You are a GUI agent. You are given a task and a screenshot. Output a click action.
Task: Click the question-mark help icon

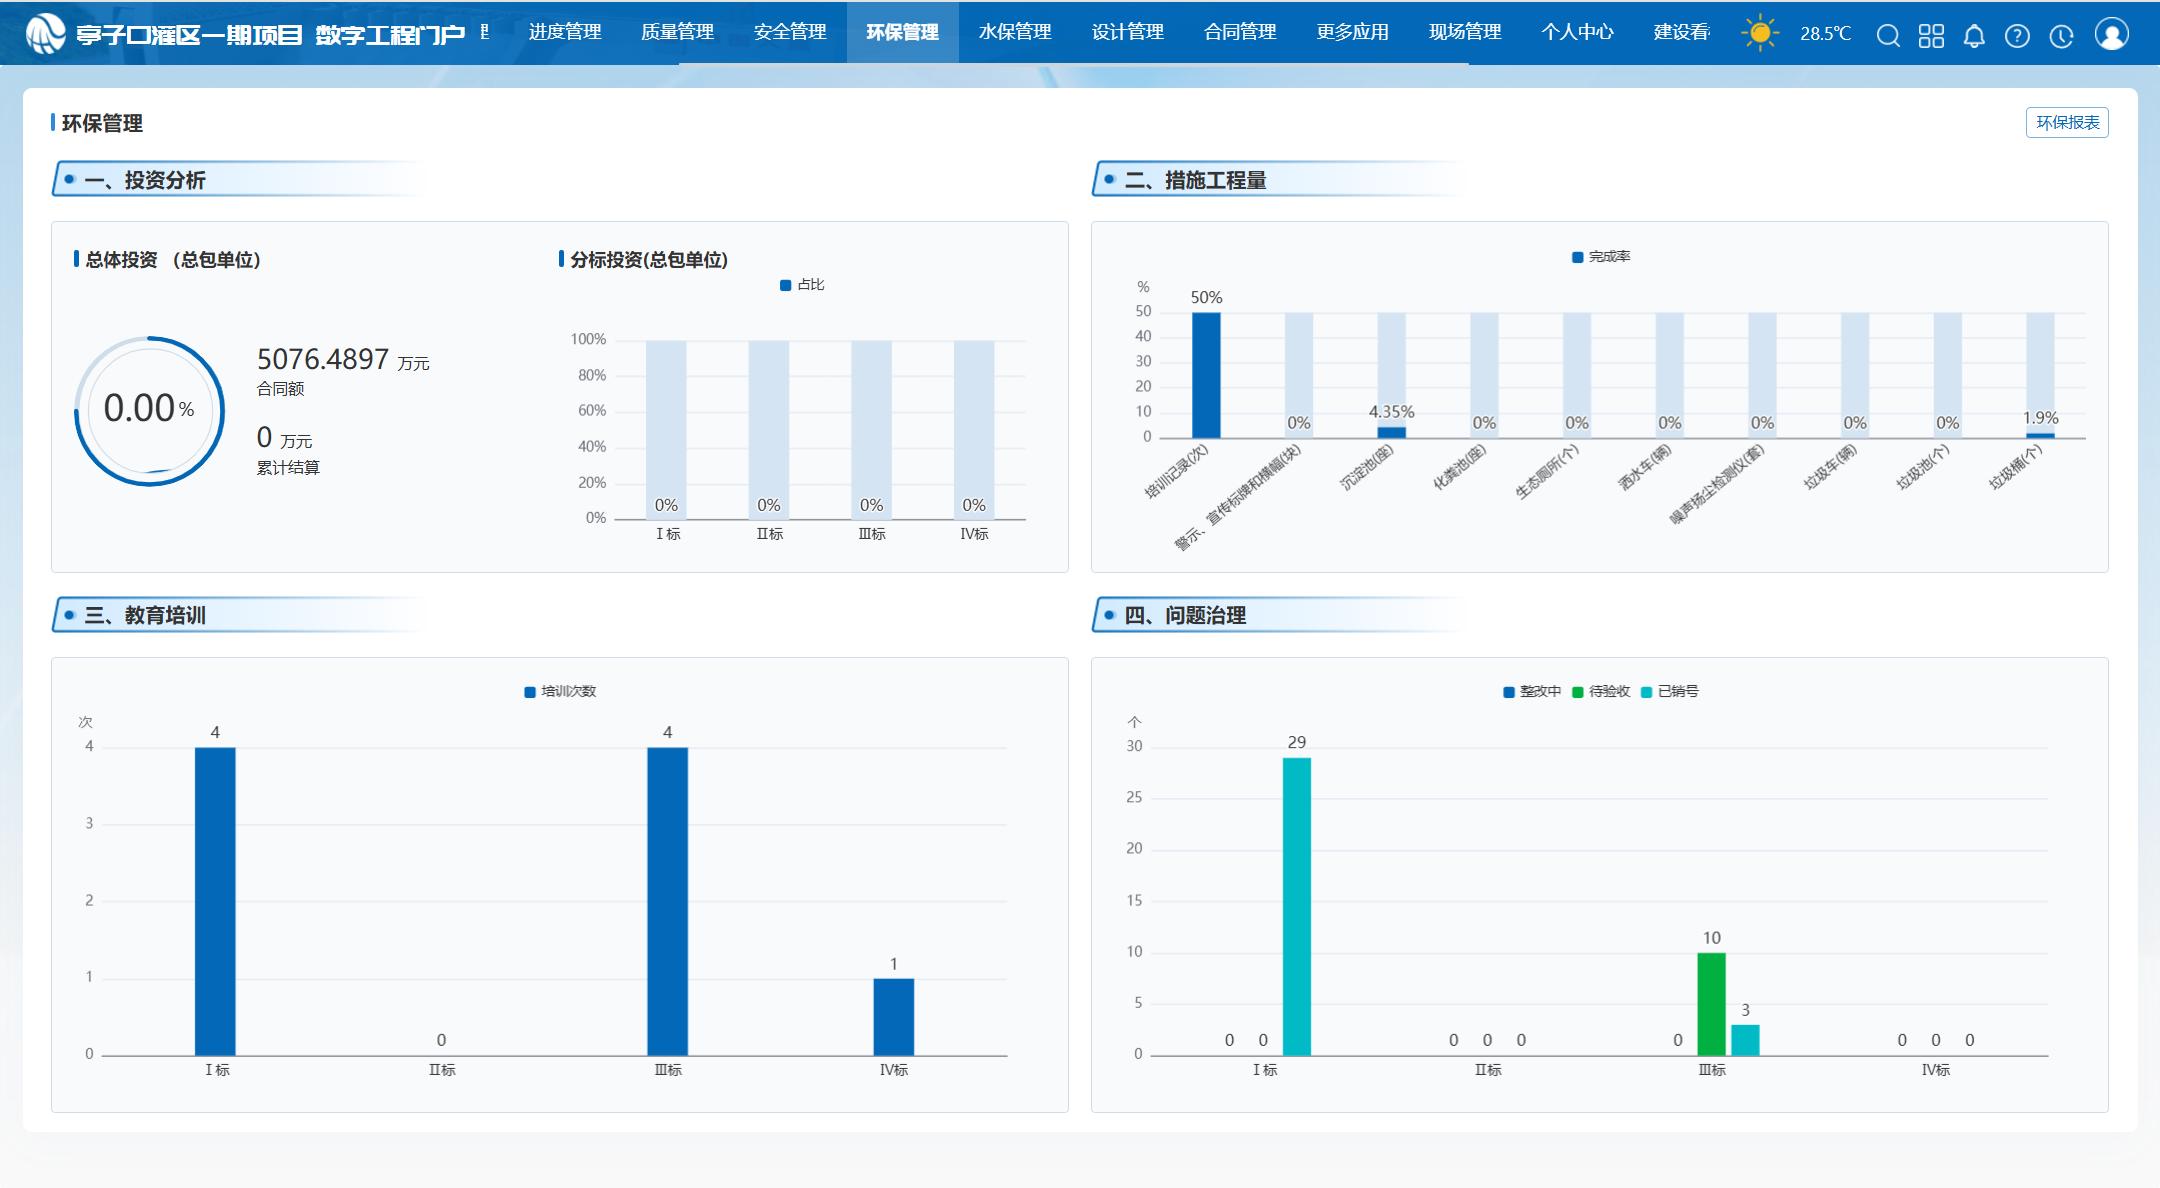[x=2017, y=36]
